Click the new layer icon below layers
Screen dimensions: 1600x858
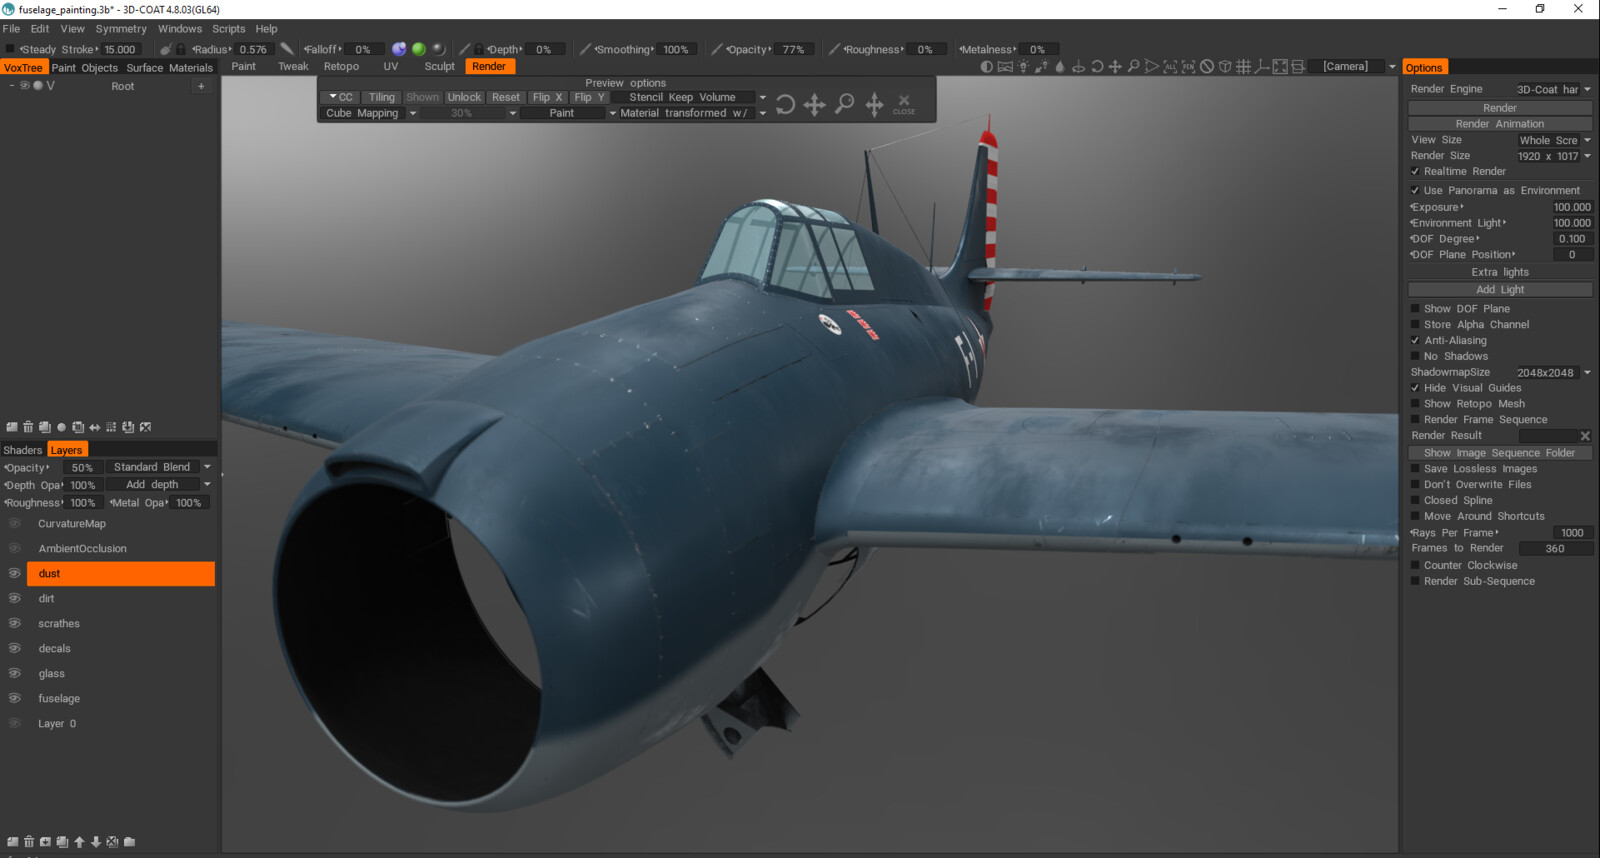point(13,842)
